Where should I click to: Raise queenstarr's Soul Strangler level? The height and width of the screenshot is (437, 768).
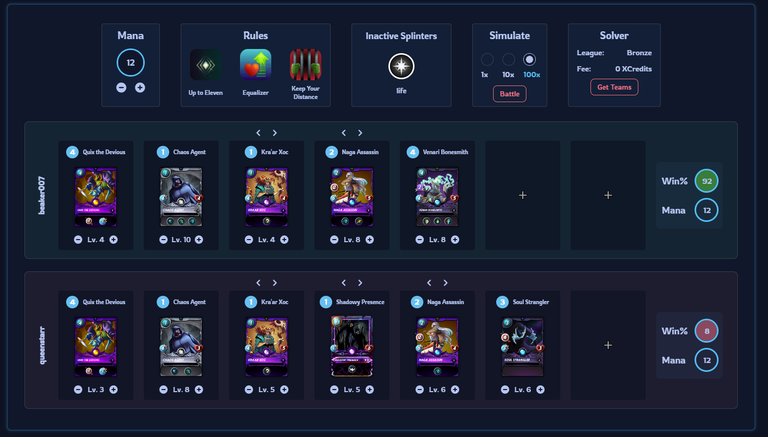540,389
